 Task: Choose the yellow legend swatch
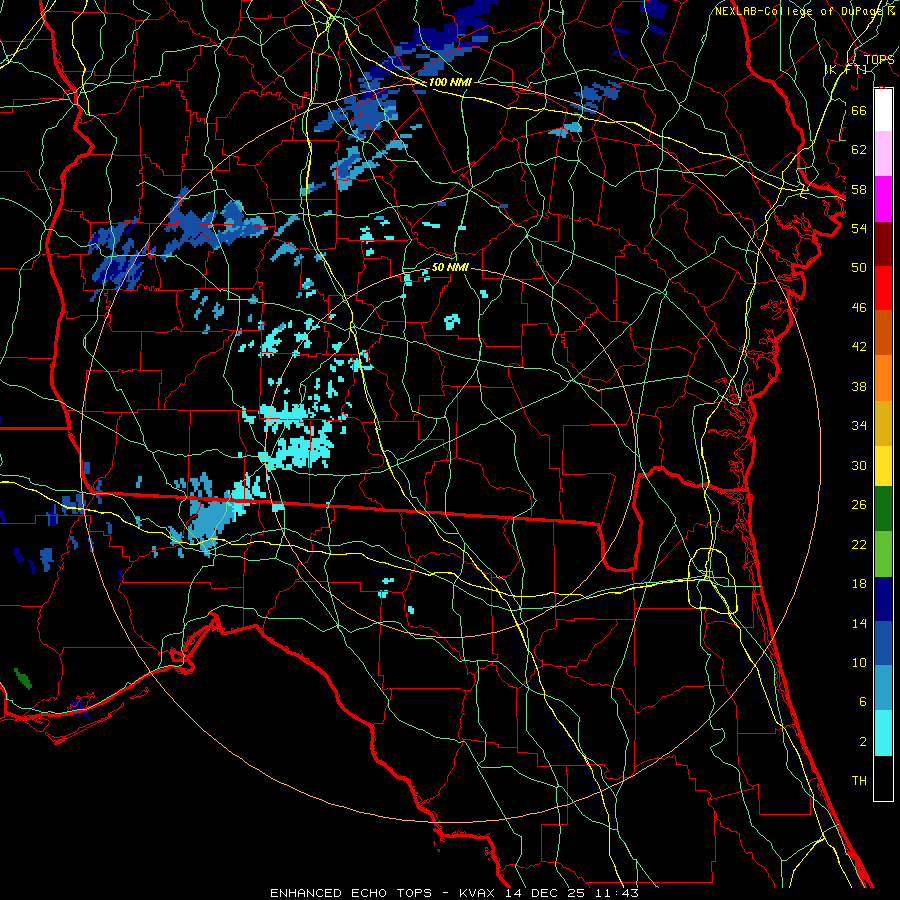coord(883,465)
